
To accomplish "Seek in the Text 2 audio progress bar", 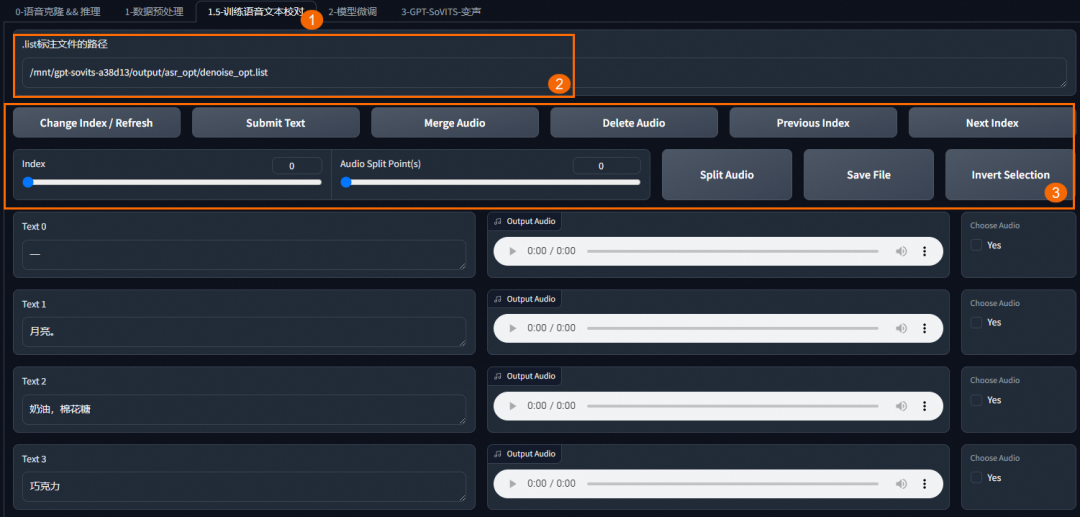I will click(732, 406).
